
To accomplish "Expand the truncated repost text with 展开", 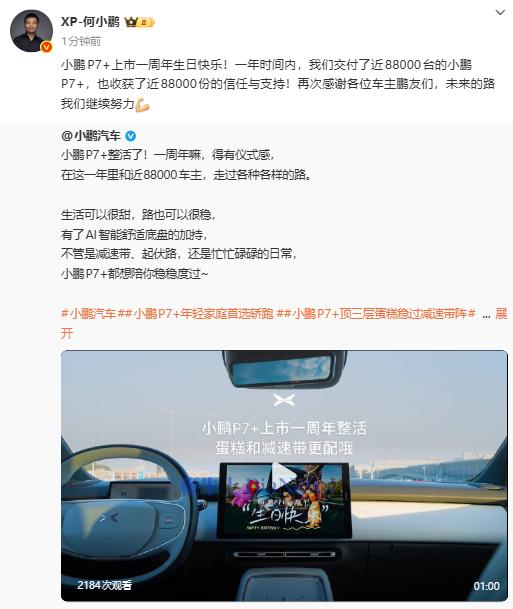I will tap(501, 314).
